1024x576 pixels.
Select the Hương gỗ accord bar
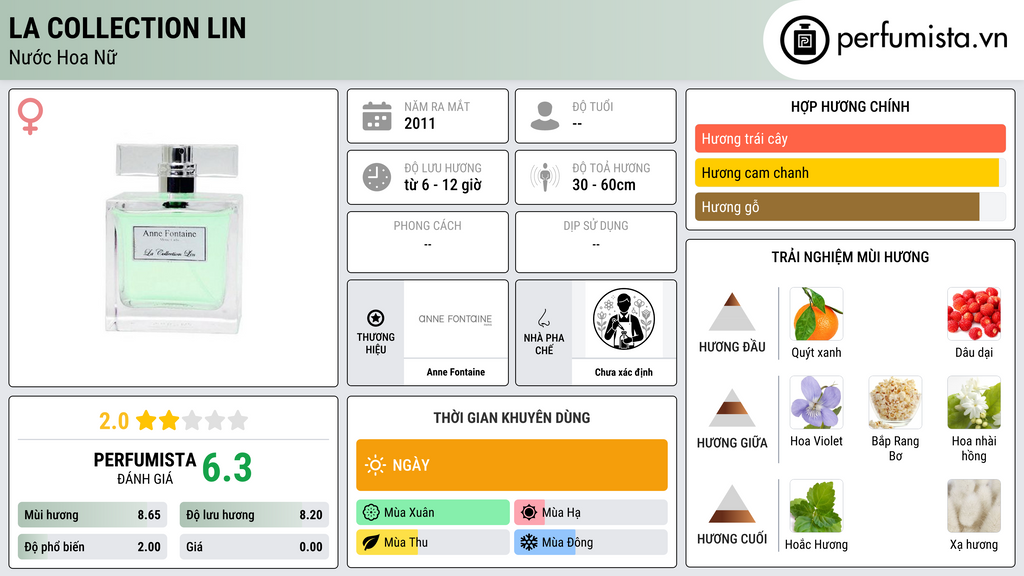pyautogui.click(x=850, y=206)
